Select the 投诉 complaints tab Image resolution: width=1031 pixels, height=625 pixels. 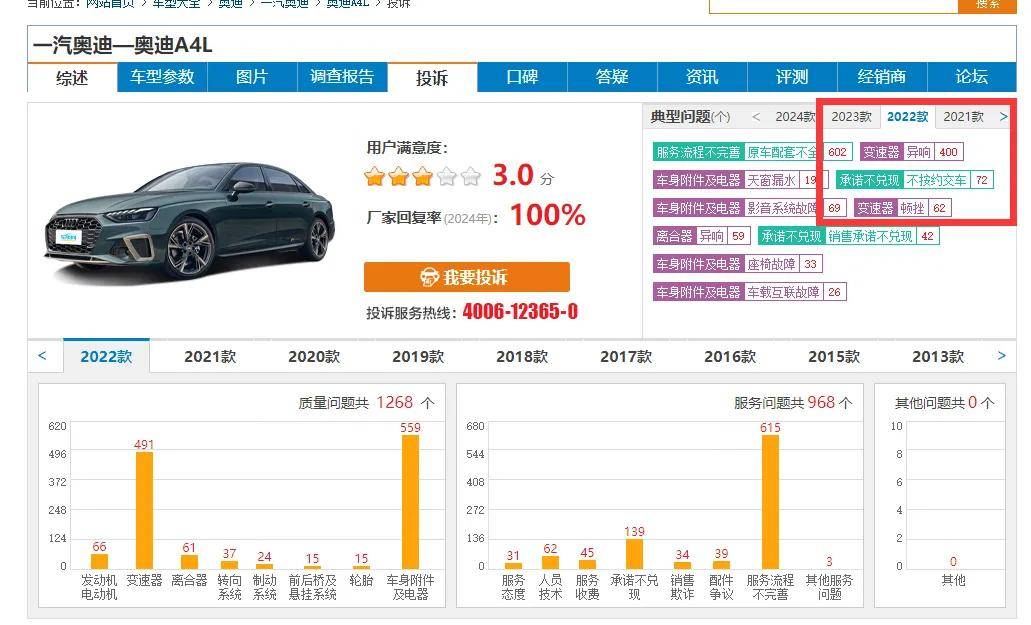(x=432, y=78)
